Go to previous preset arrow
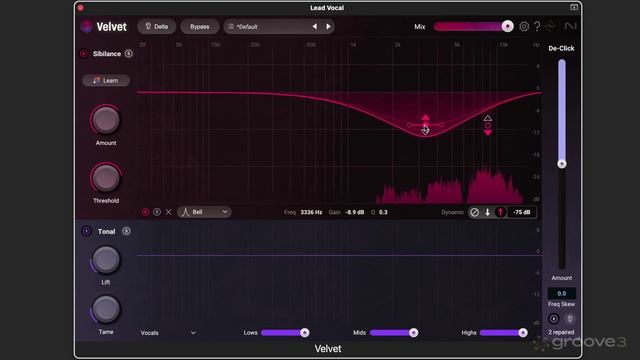The image size is (640, 360). [x=315, y=27]
